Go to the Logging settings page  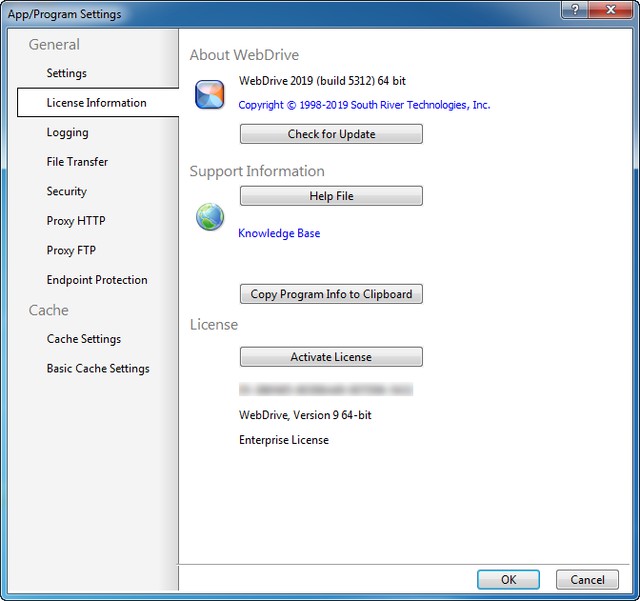(x=67, y=132)
